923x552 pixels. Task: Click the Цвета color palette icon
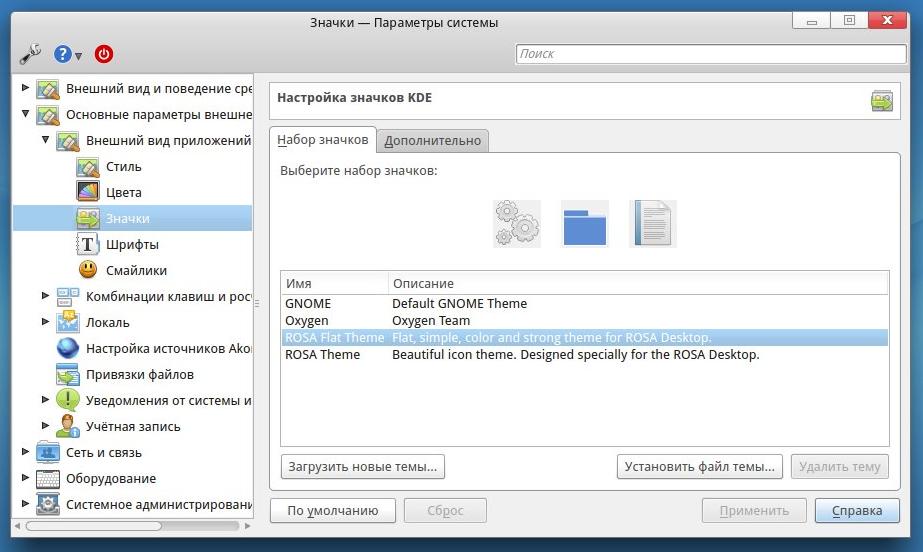tap(88, 192)
